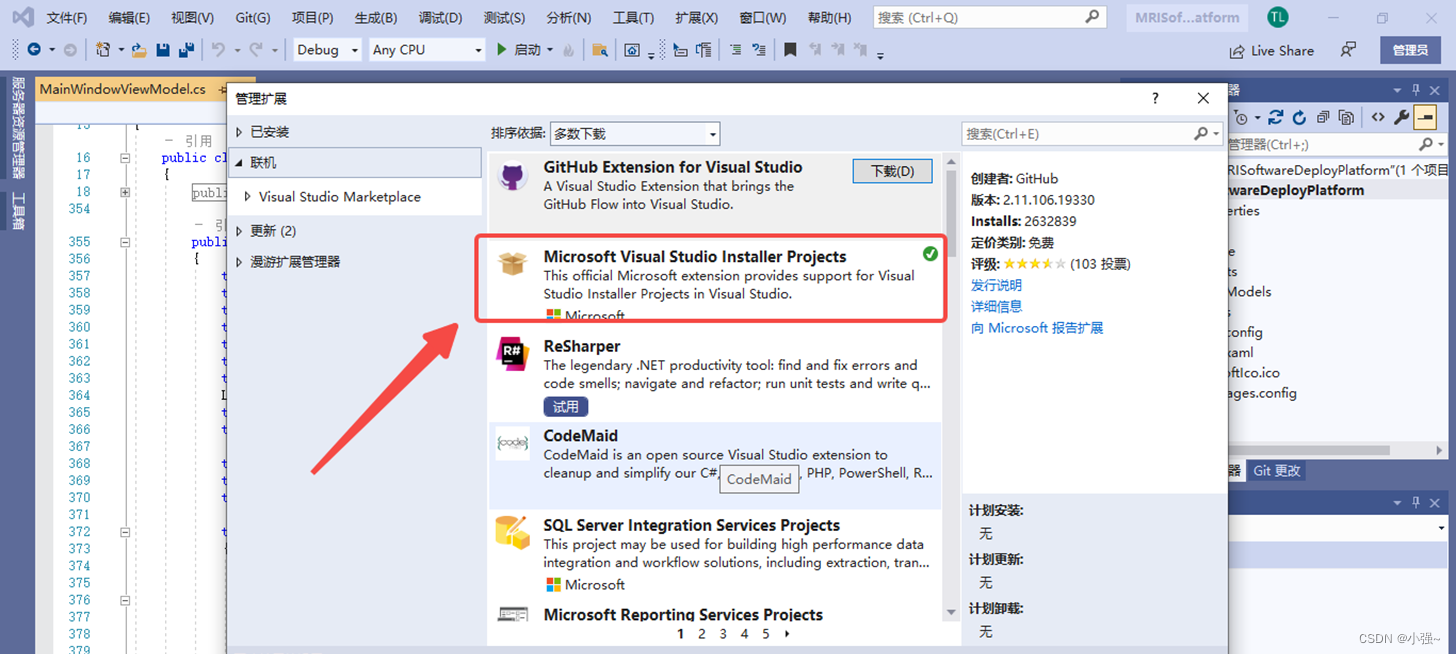Click the next page arrow in pagination
Screen dimensions: 1456x654
click(787, 633)
